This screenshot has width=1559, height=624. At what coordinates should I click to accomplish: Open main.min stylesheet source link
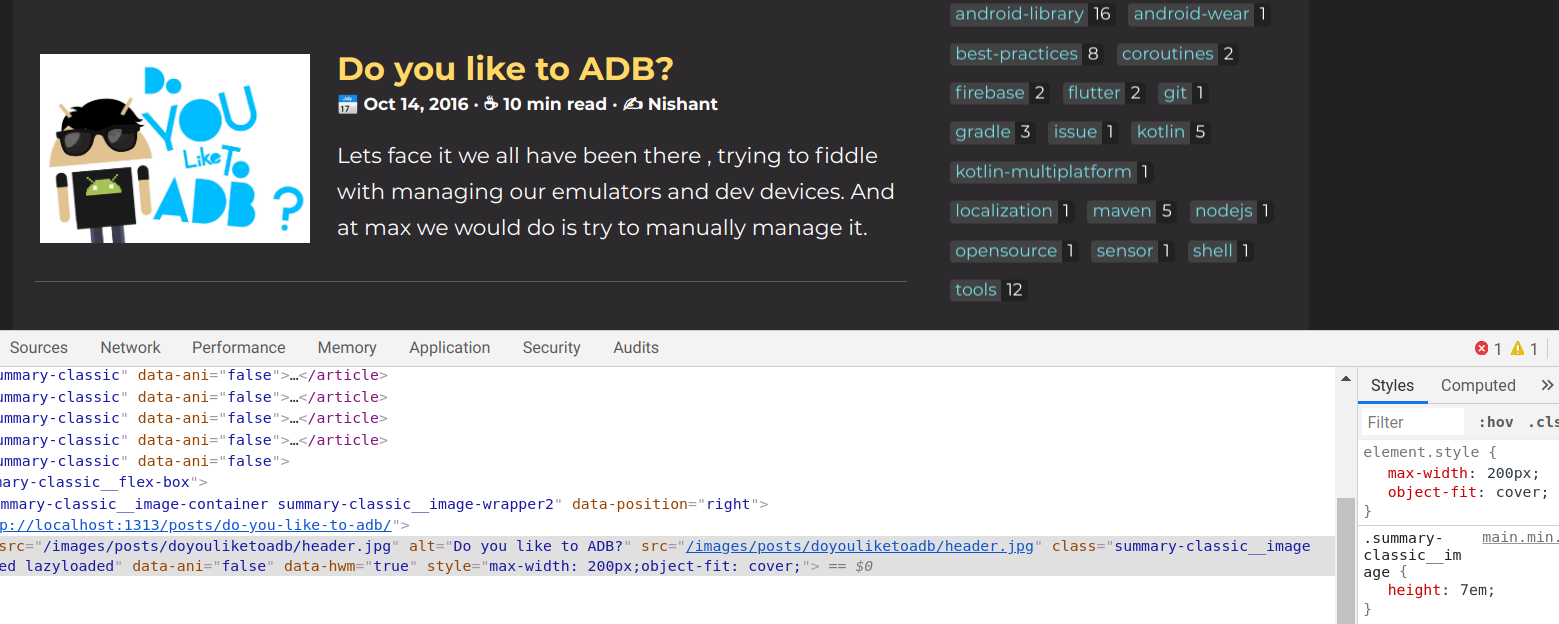click(x=1519, y=537)
